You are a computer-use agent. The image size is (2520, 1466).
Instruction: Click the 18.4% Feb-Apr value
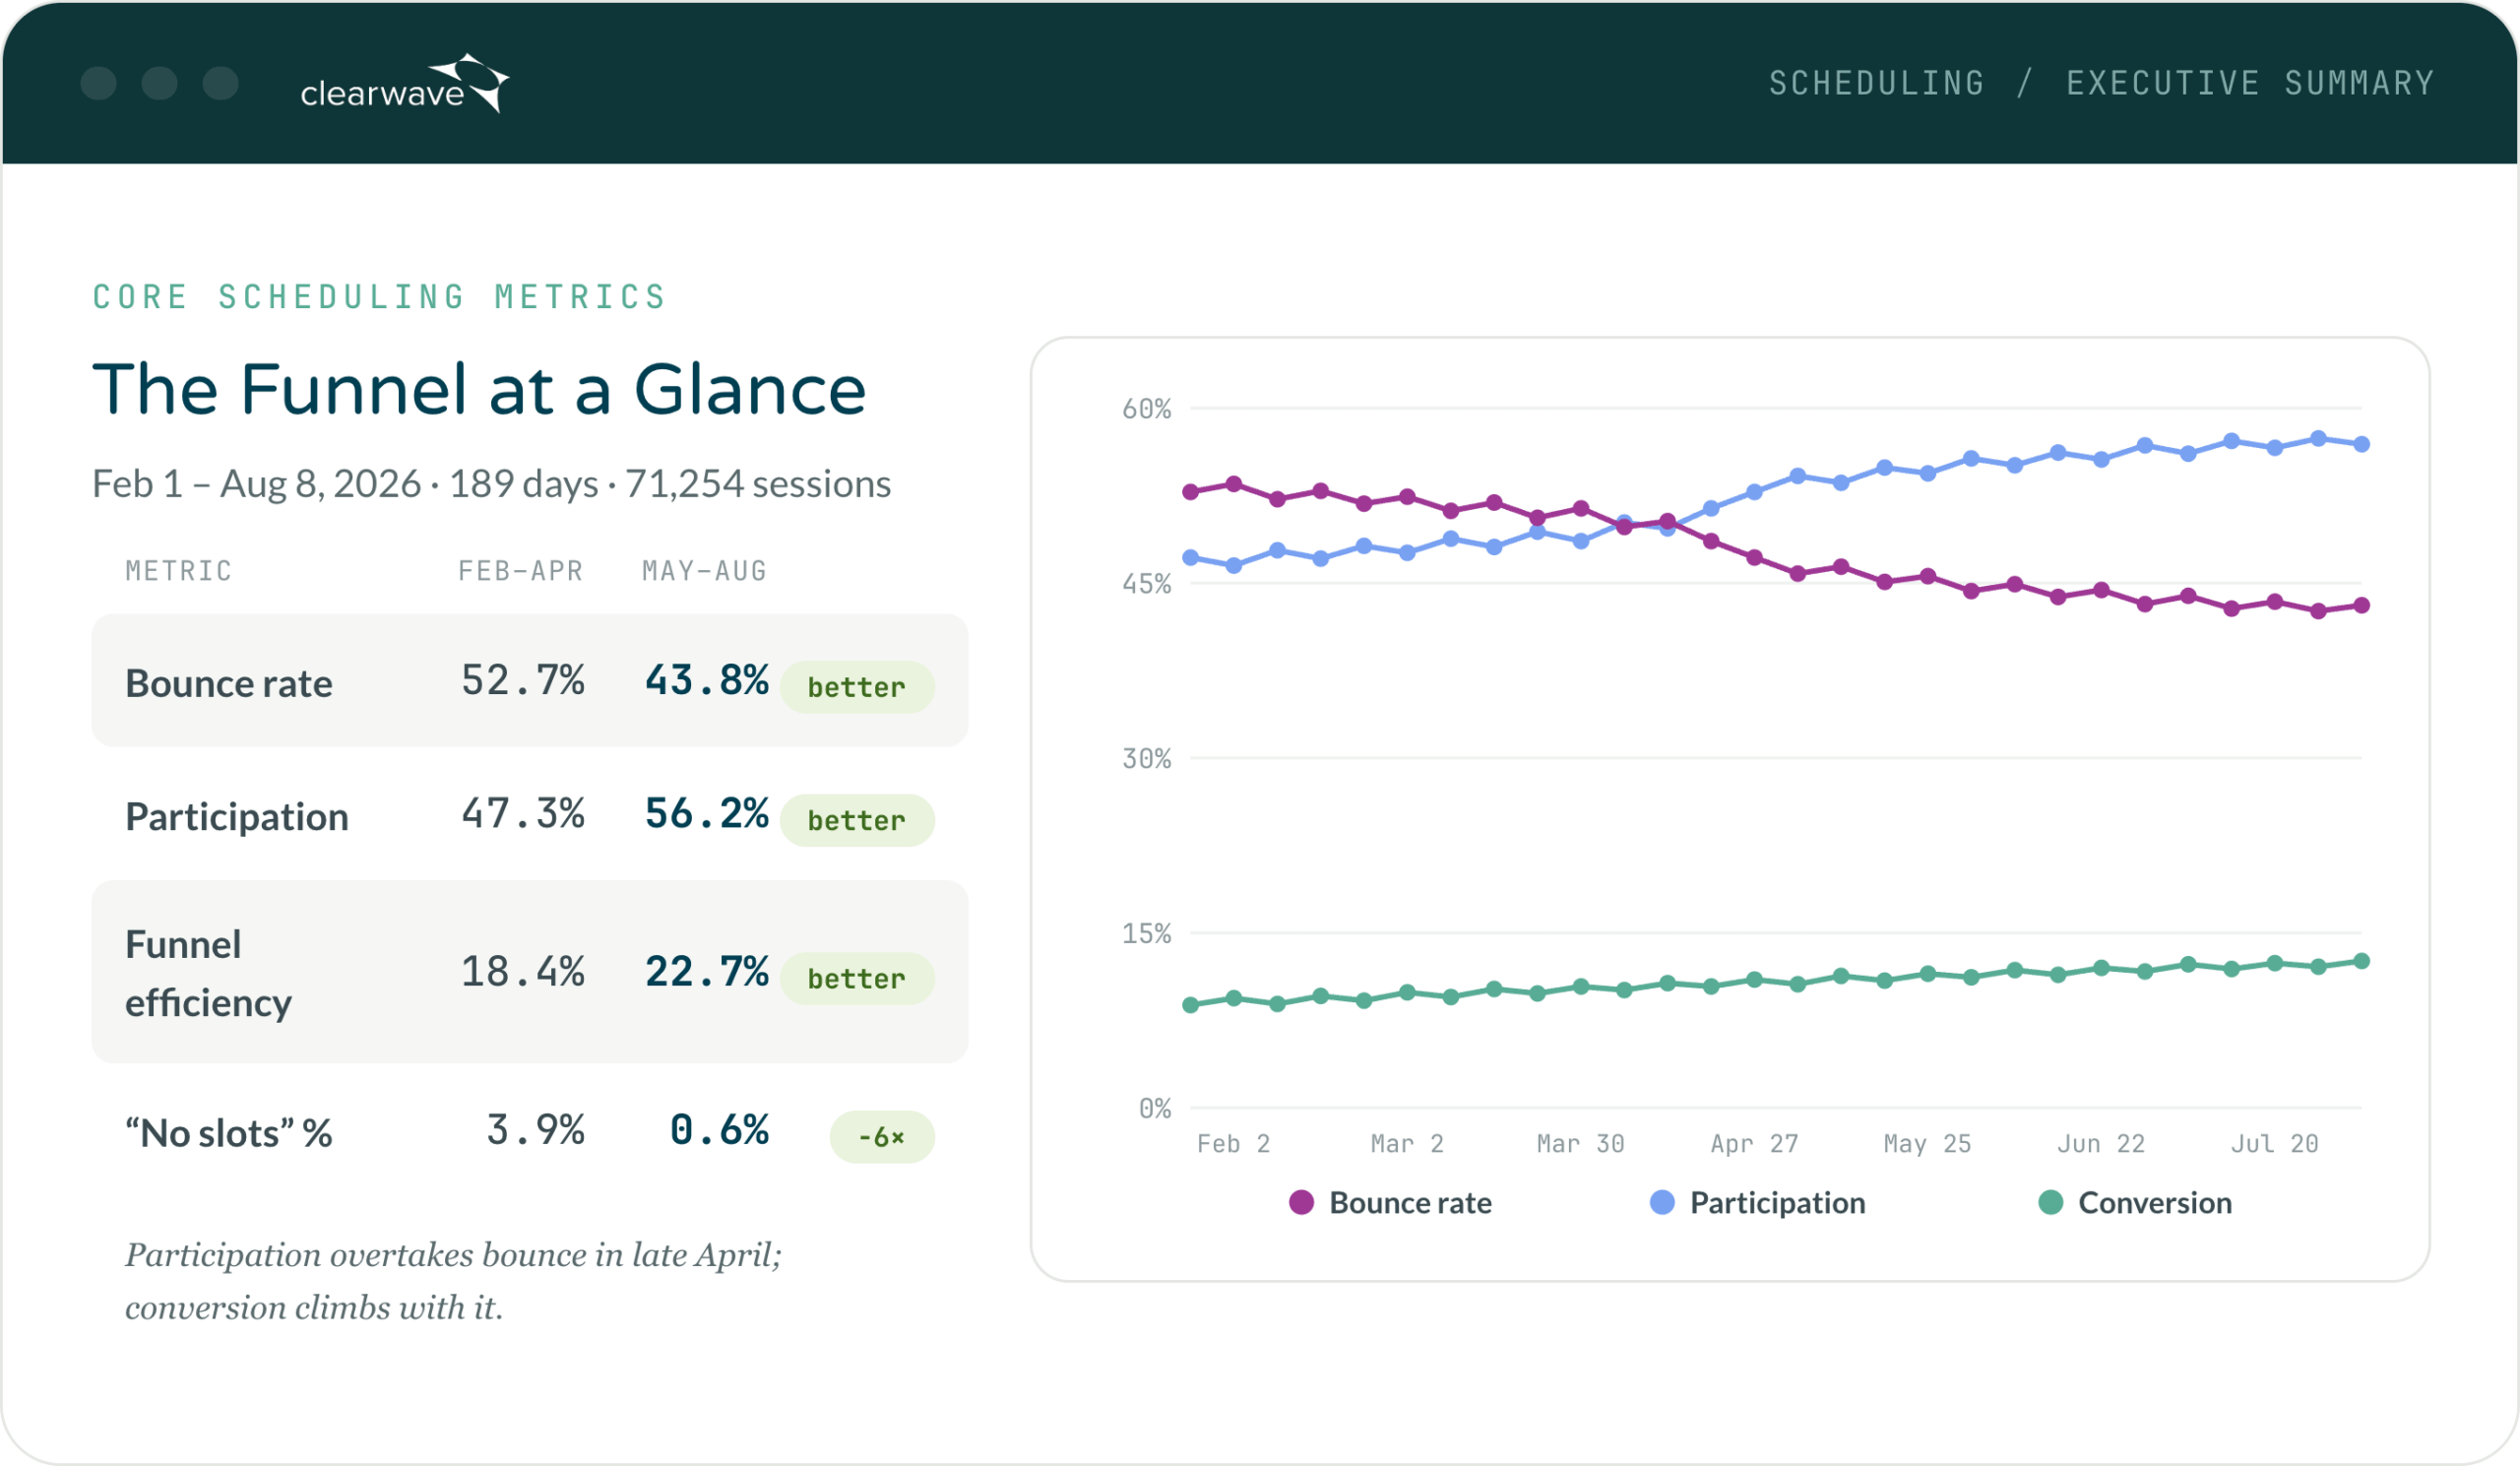click(x=523, y=971)
